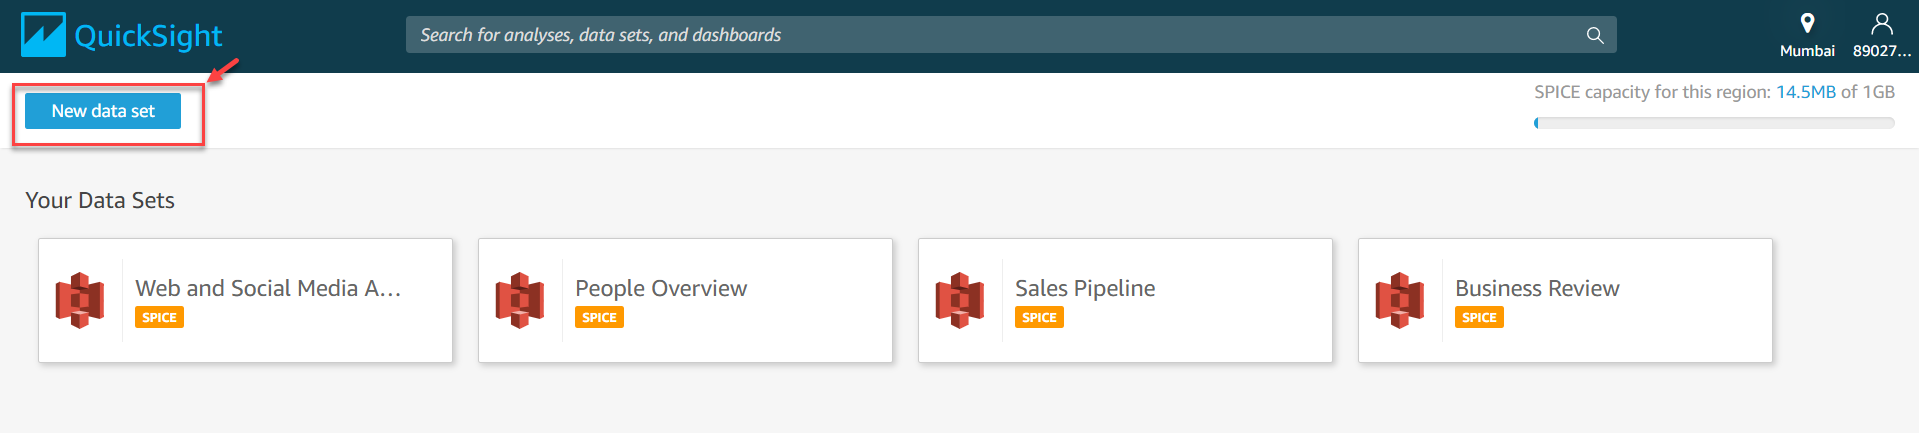Viewport: 1919px width, 433px height.
Task: Click the 14.5MB SPICE capacity link
Action: click(1805, 92)
